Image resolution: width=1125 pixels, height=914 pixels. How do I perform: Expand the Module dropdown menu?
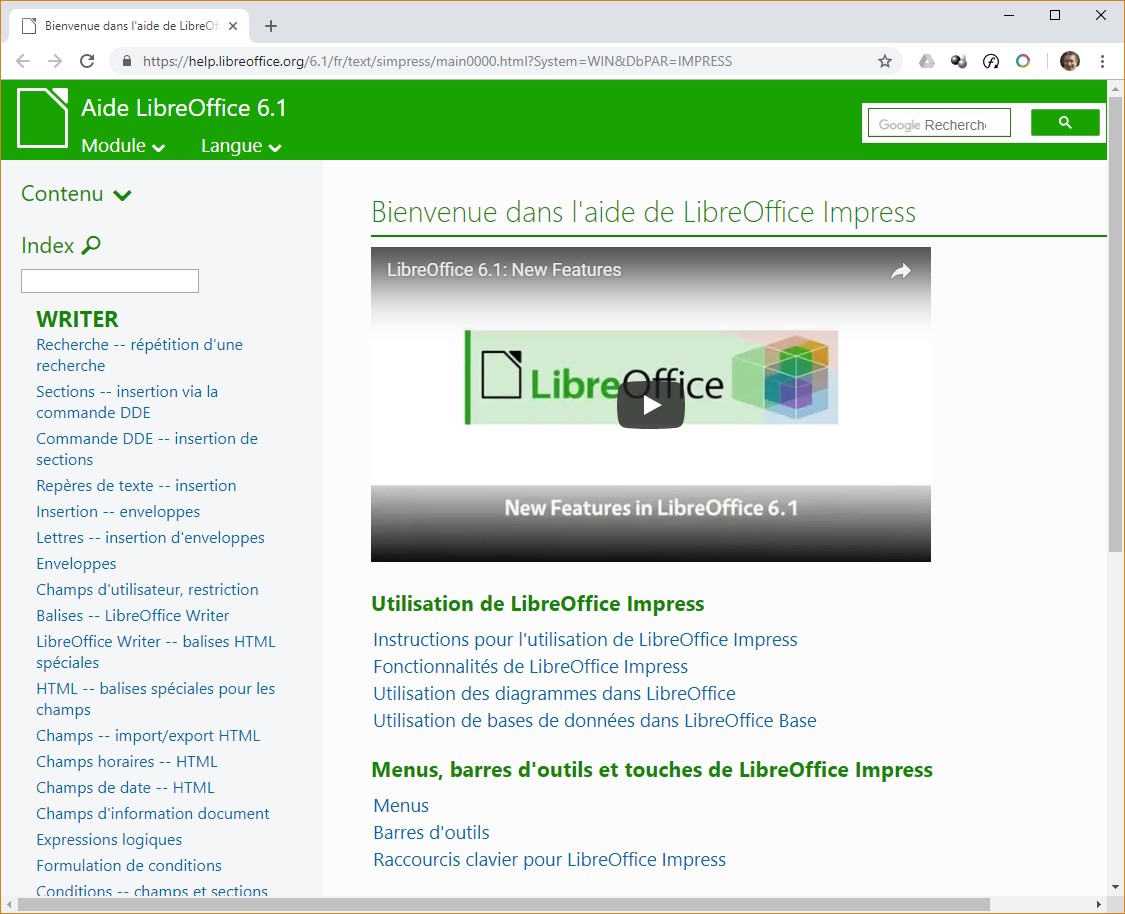pos(123,146)
